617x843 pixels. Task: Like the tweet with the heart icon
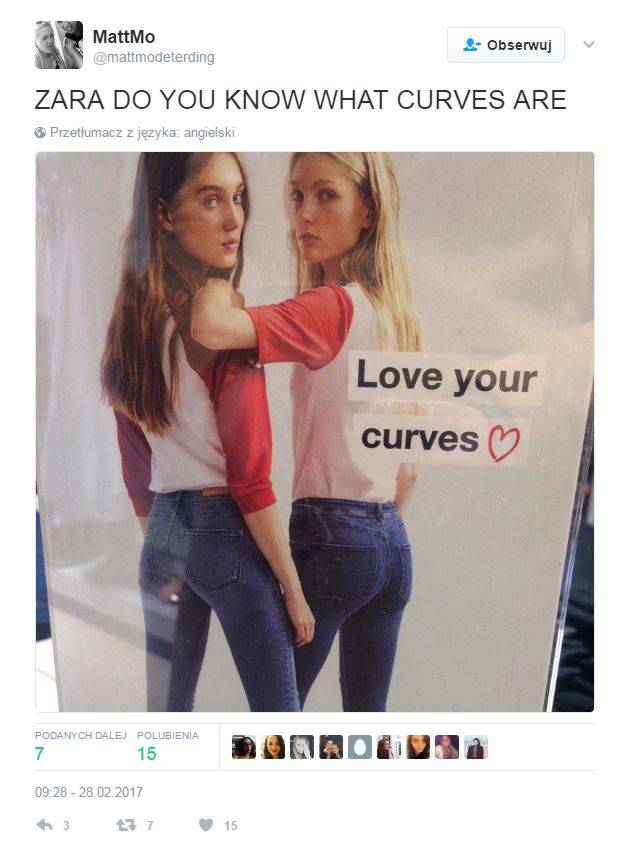pyautogui.click(x=206, y=824)
